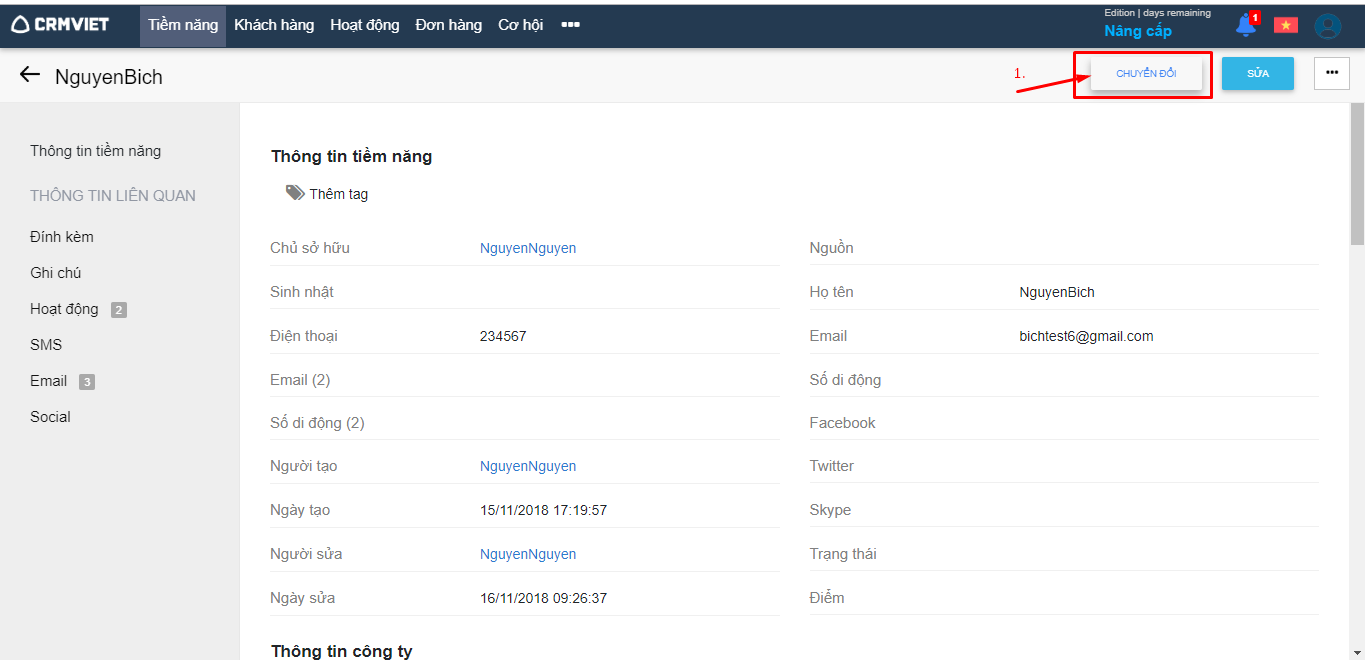Select Đính kèm in the sidebar
The width and height of the screenshot is (1365, 660).
tap(62, 237)
